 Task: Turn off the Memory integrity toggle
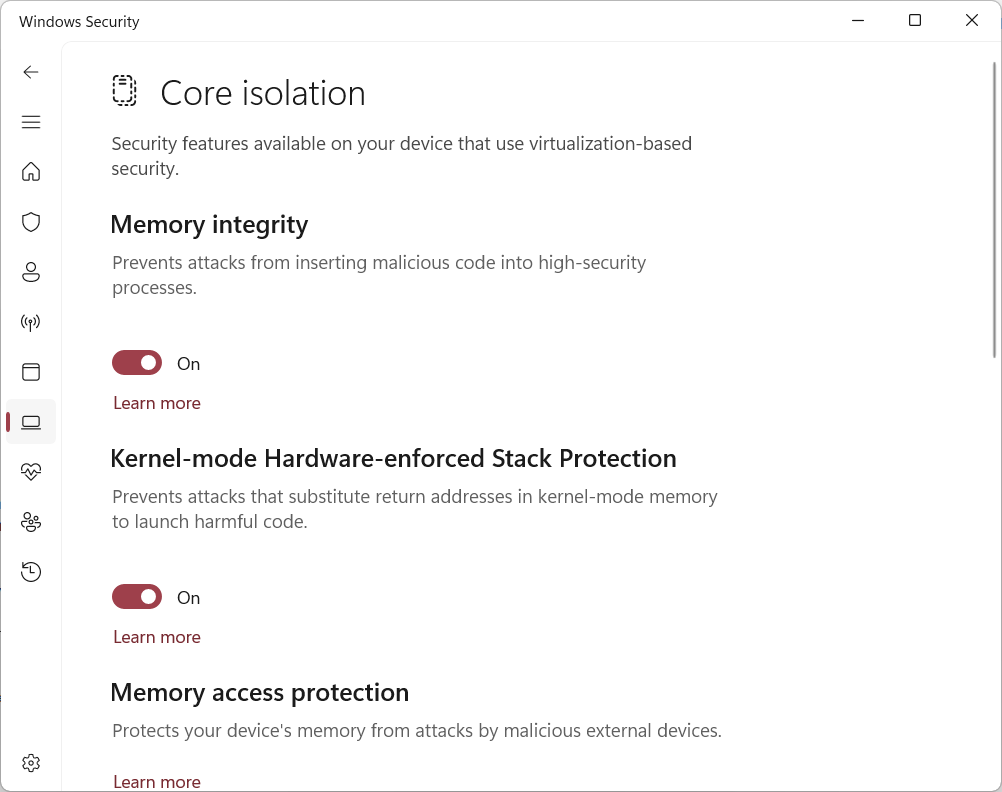[137, 363]
